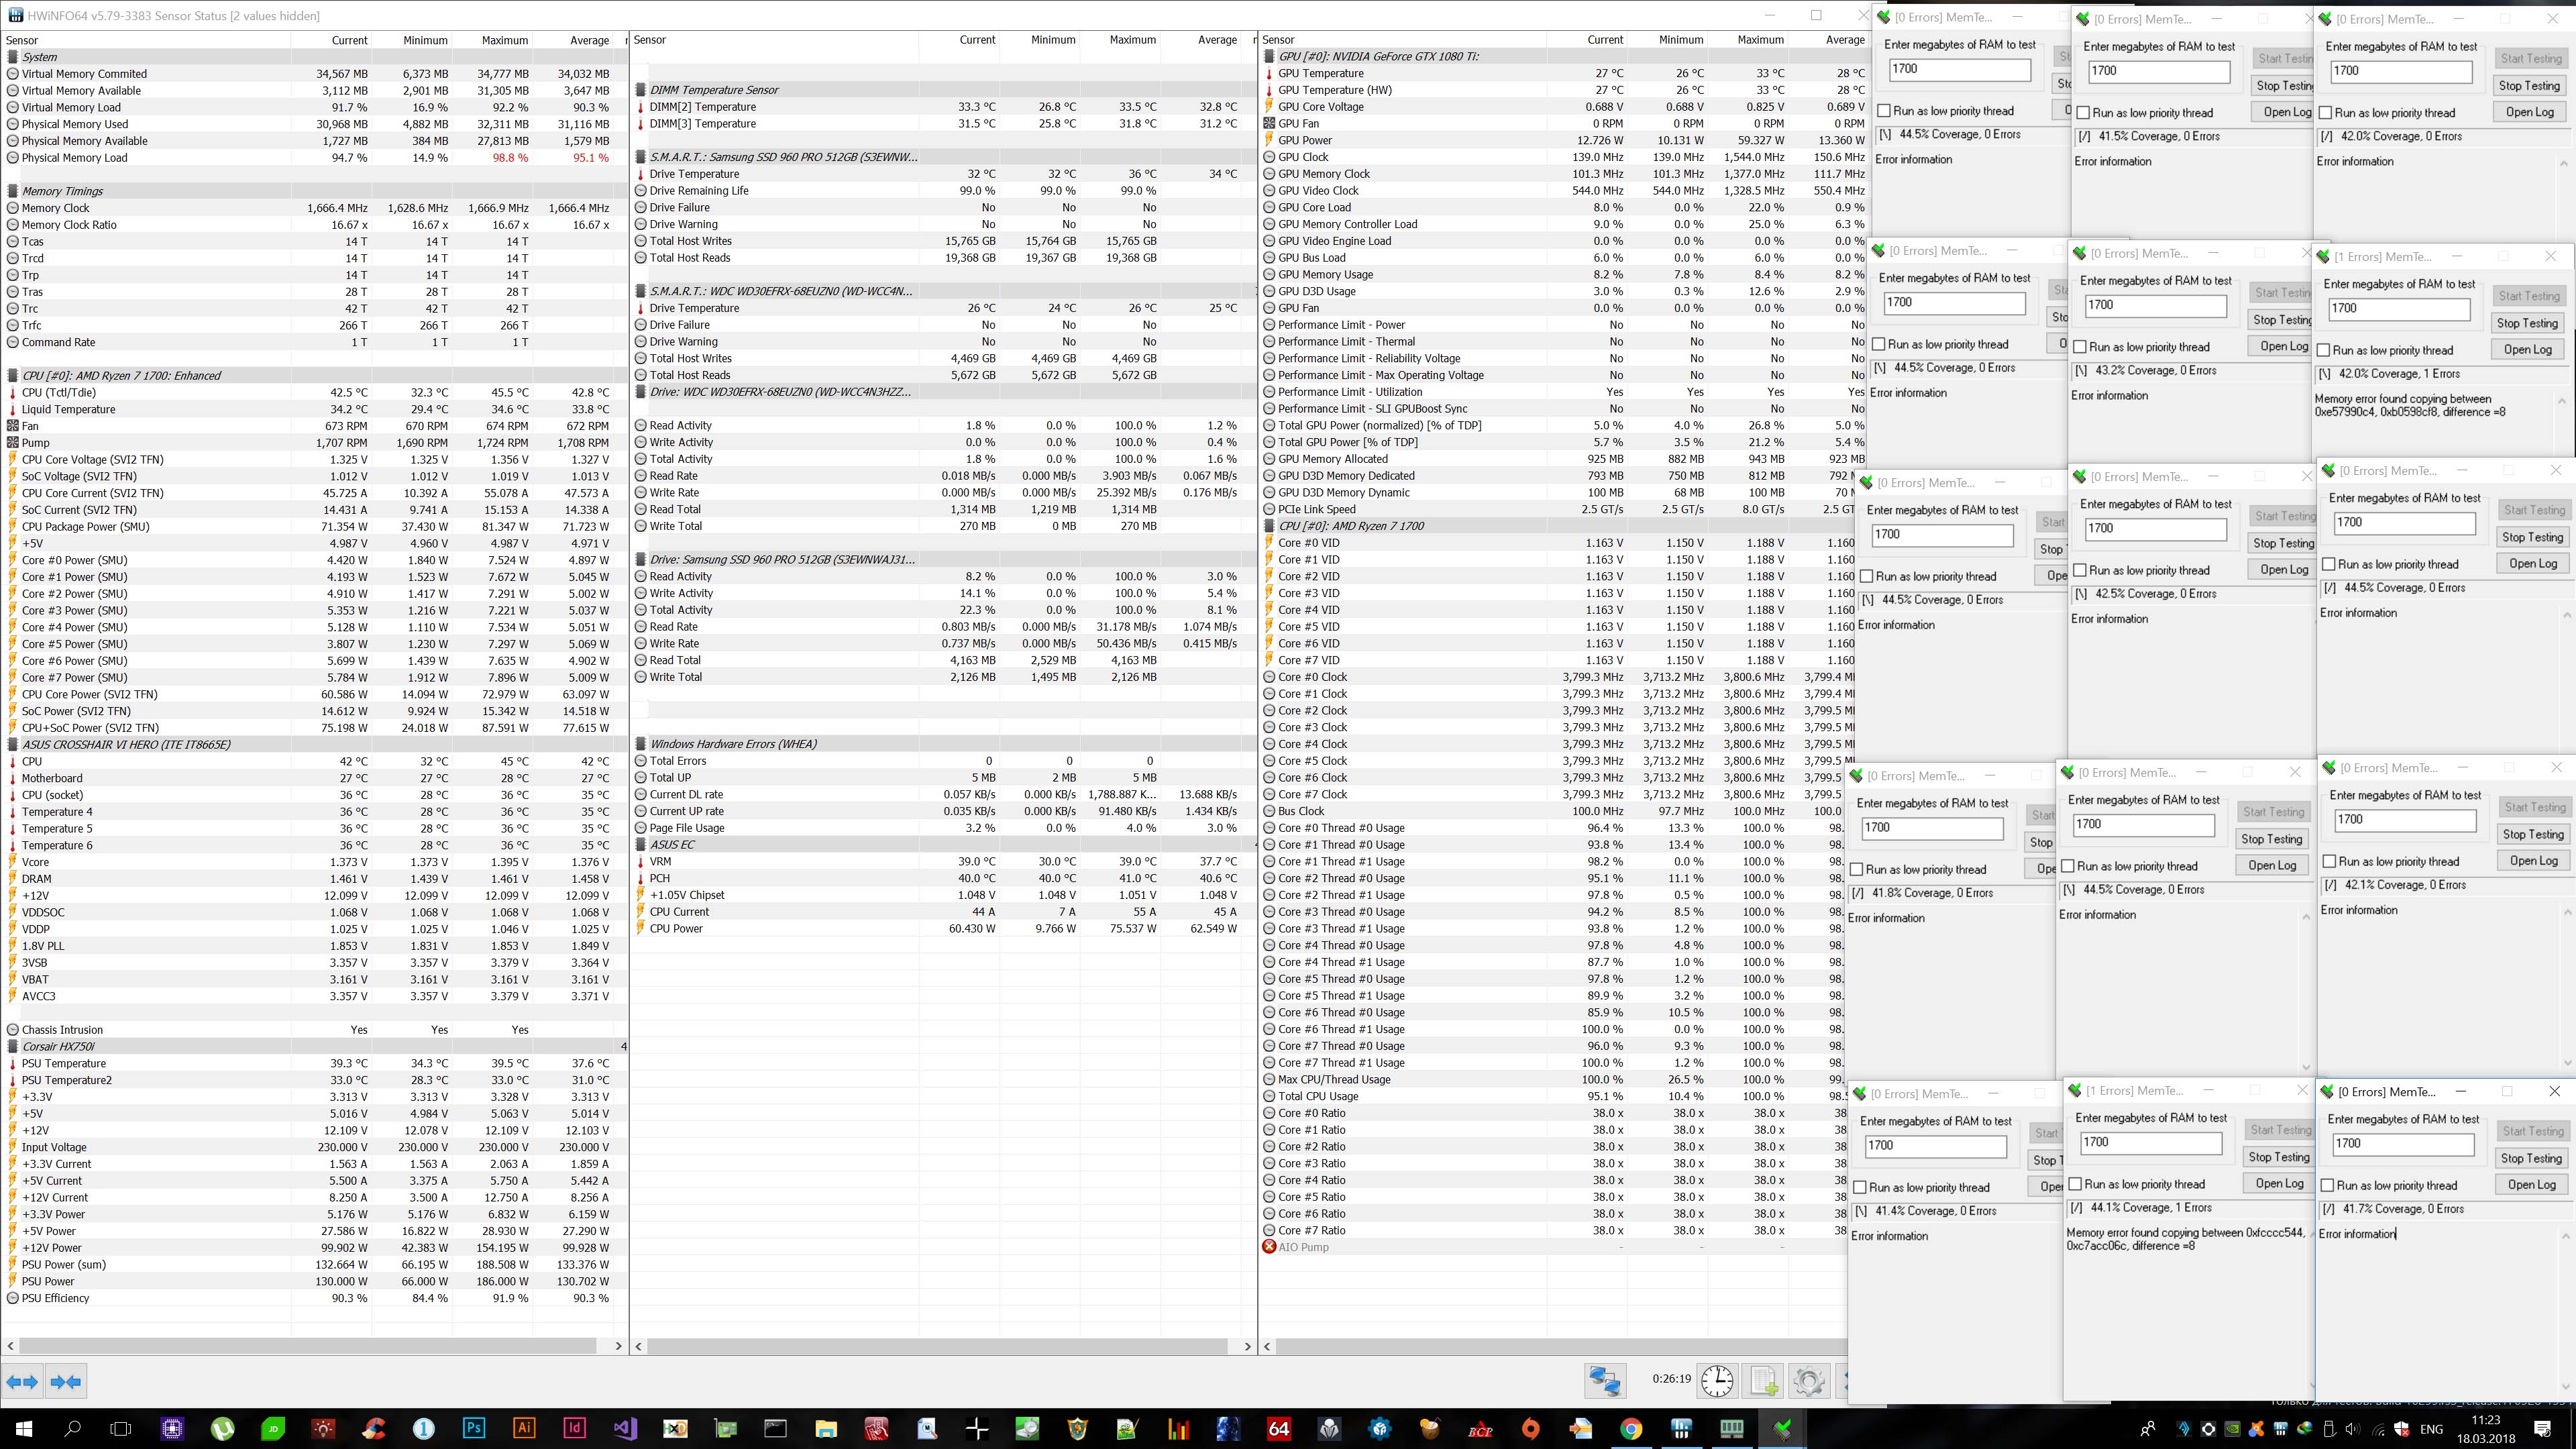Click the Chrome icon in the taskbar
The width and height of the screenshot is (2576, 1449).
pyautogui.click(x=1631, y=1428)
